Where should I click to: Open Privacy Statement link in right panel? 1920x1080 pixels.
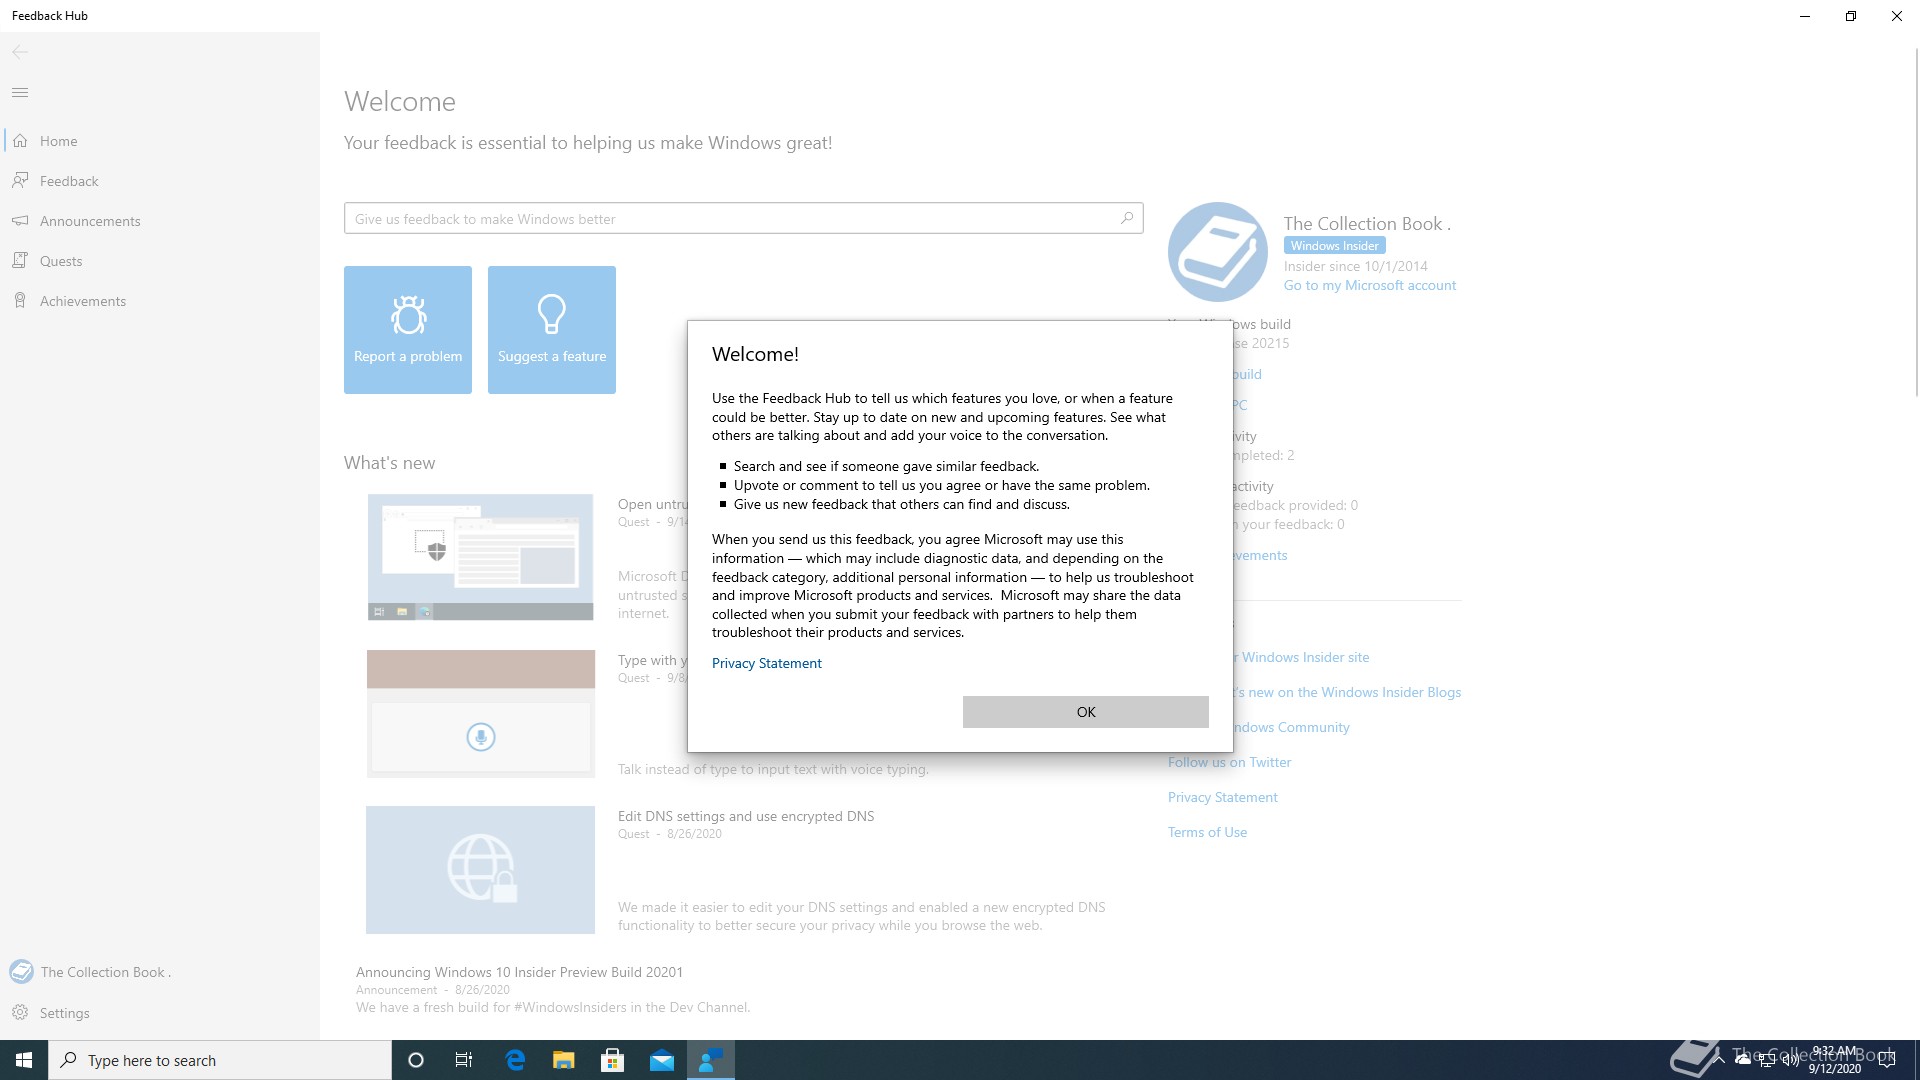click(1222, 797)
